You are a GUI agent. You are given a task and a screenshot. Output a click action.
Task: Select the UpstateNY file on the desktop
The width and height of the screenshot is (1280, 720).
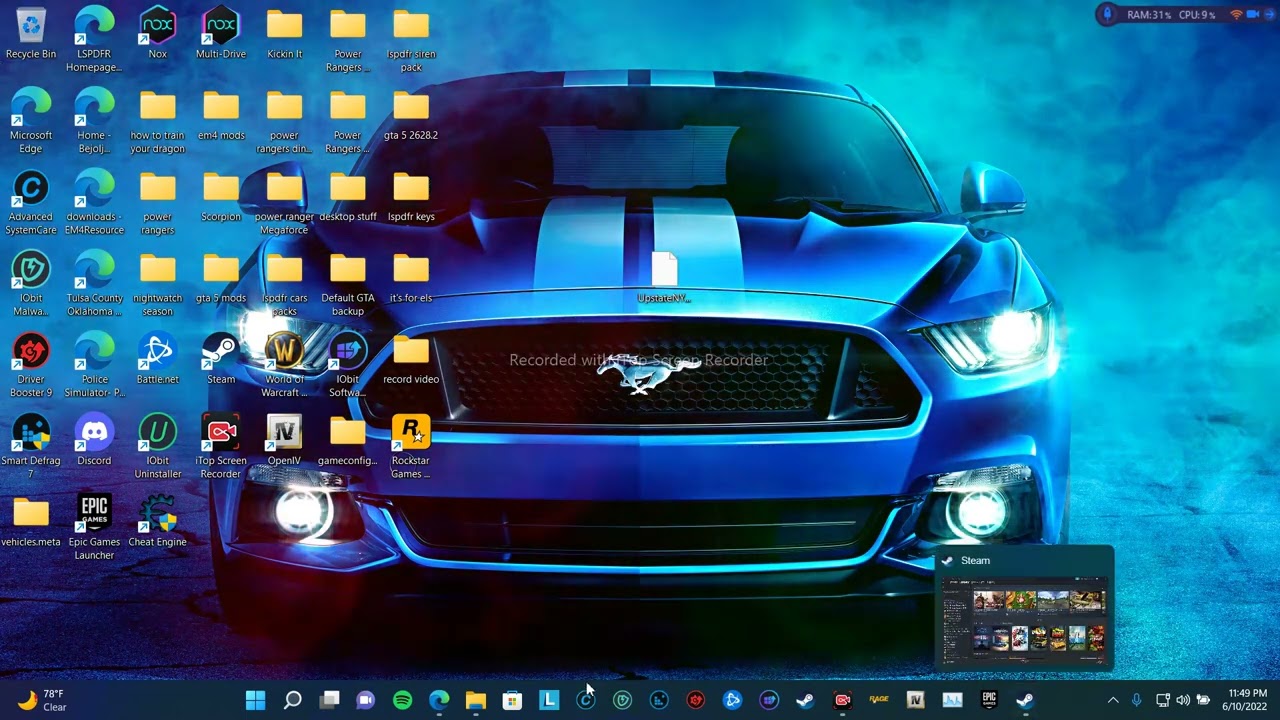[664, 278]
